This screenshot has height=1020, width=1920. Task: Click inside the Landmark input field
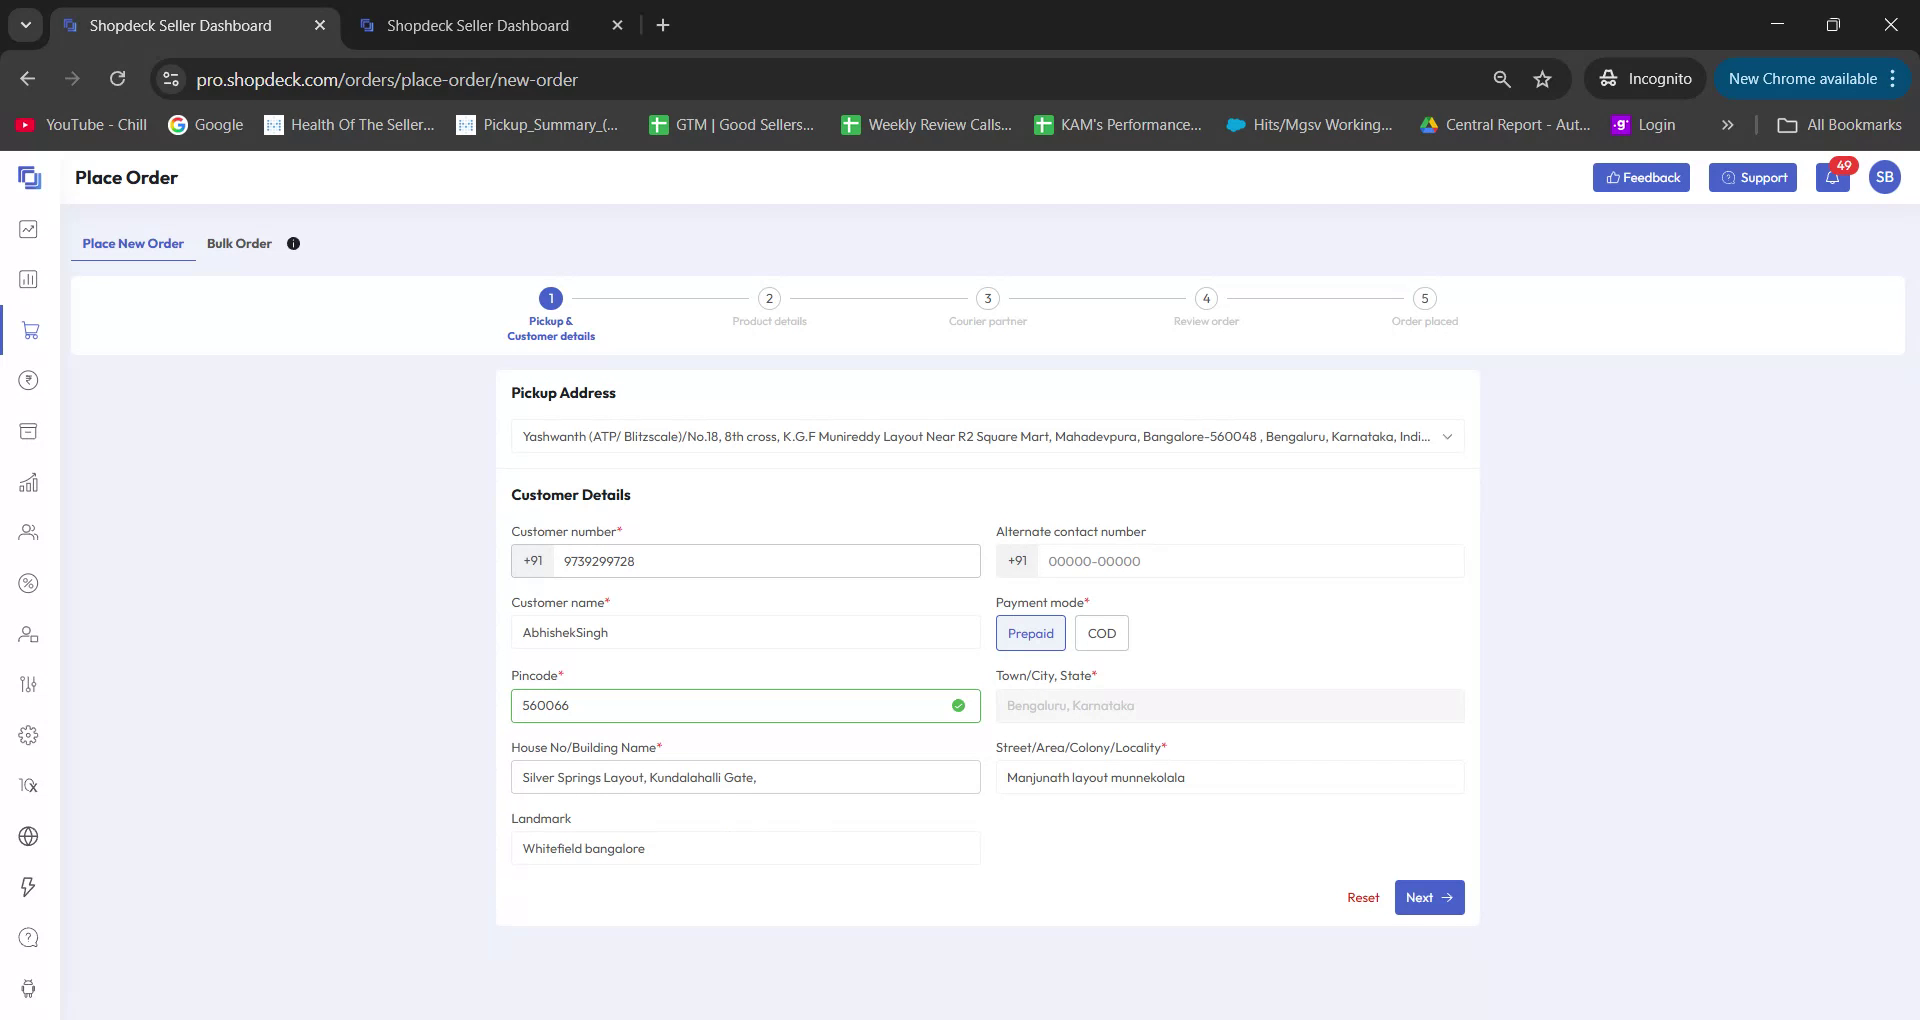[744, 848]
